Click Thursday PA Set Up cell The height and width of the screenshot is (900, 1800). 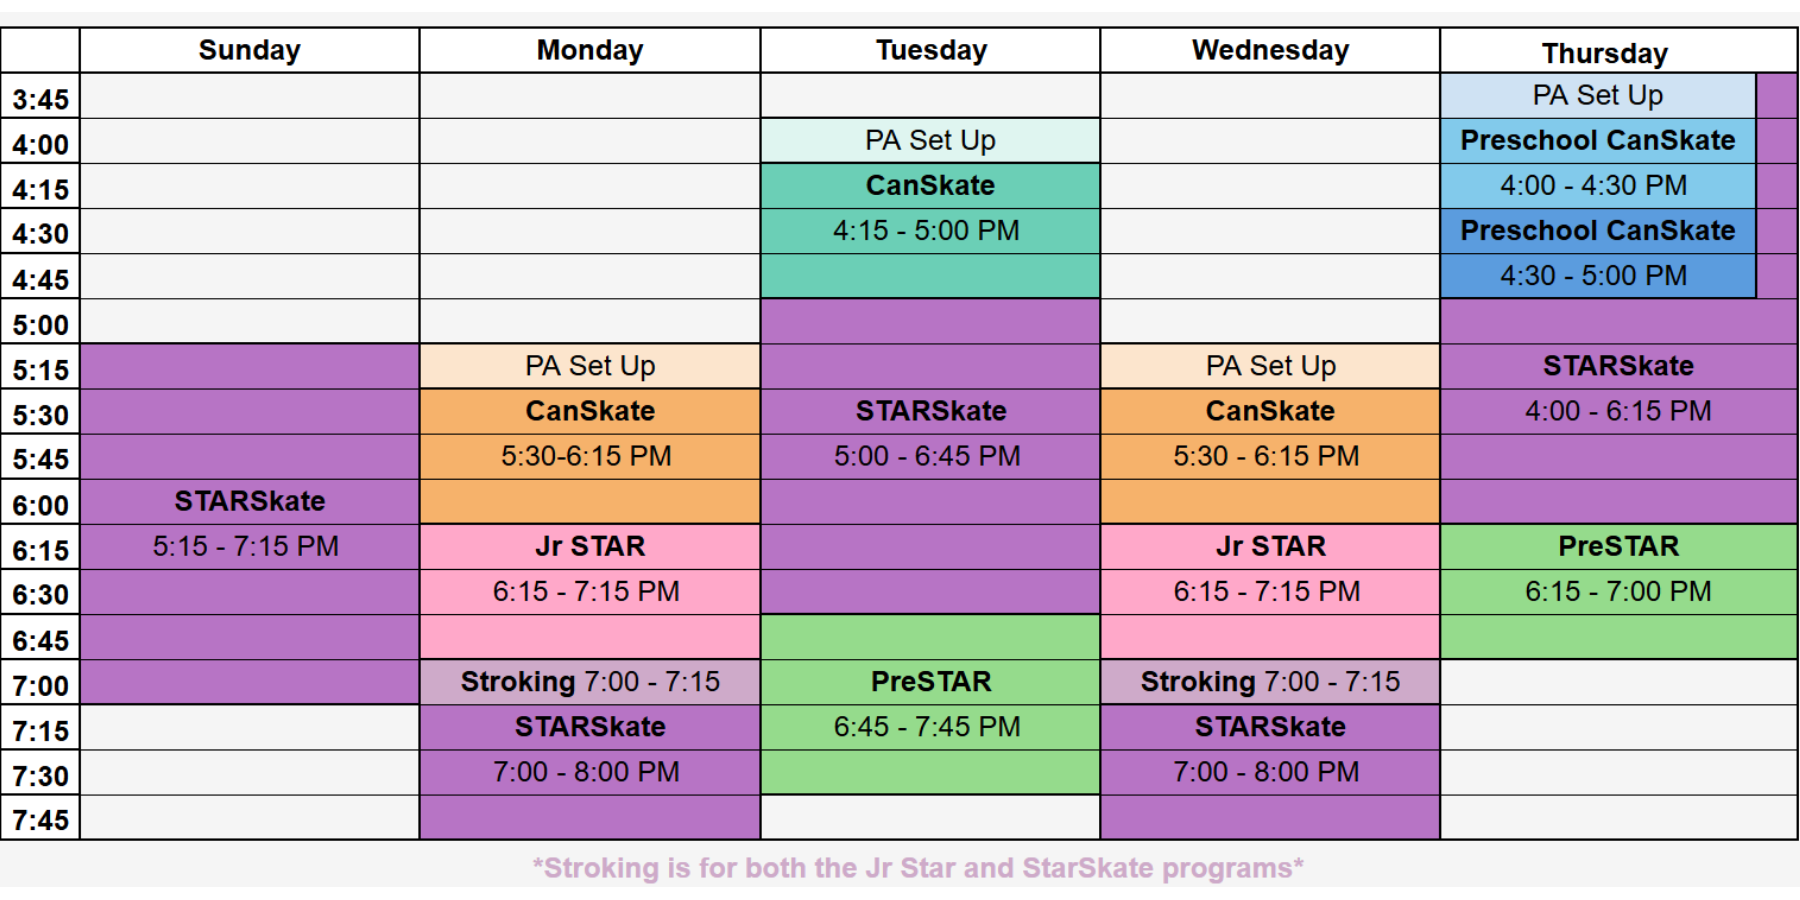tap(1598, 96)
